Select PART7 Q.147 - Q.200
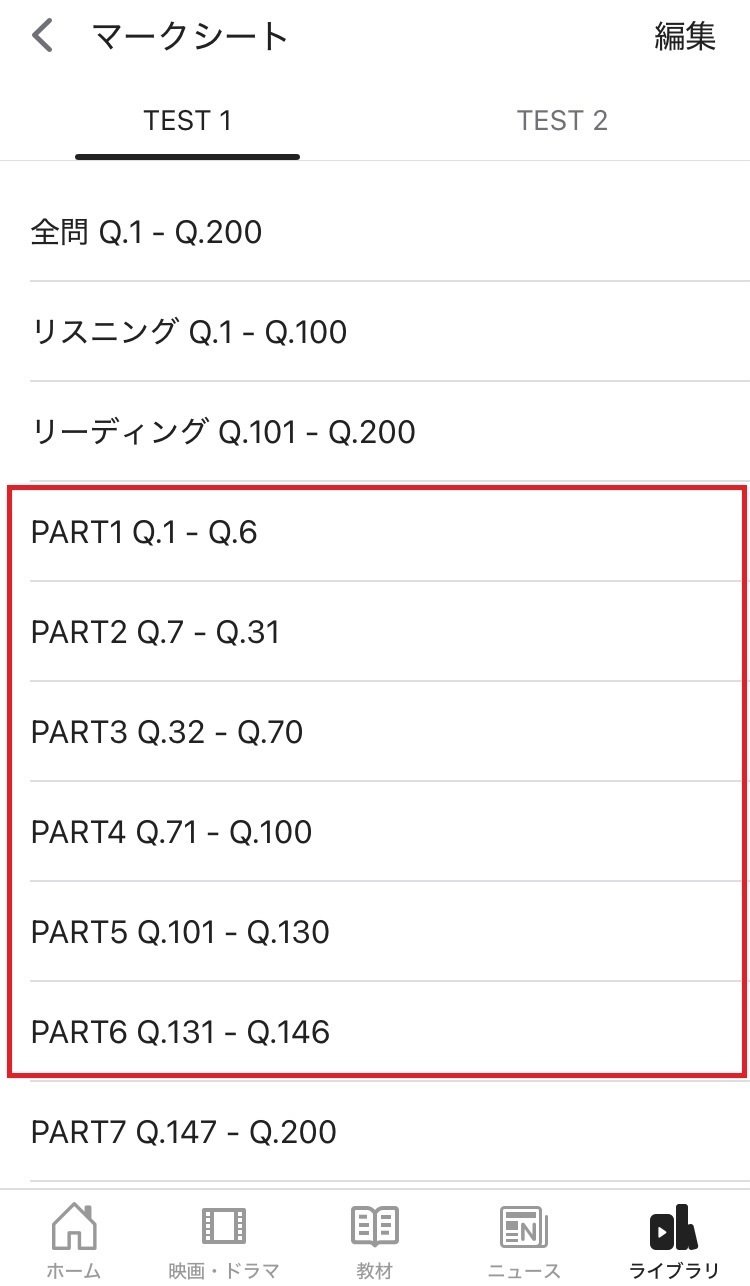 [x=375, y=1132]
